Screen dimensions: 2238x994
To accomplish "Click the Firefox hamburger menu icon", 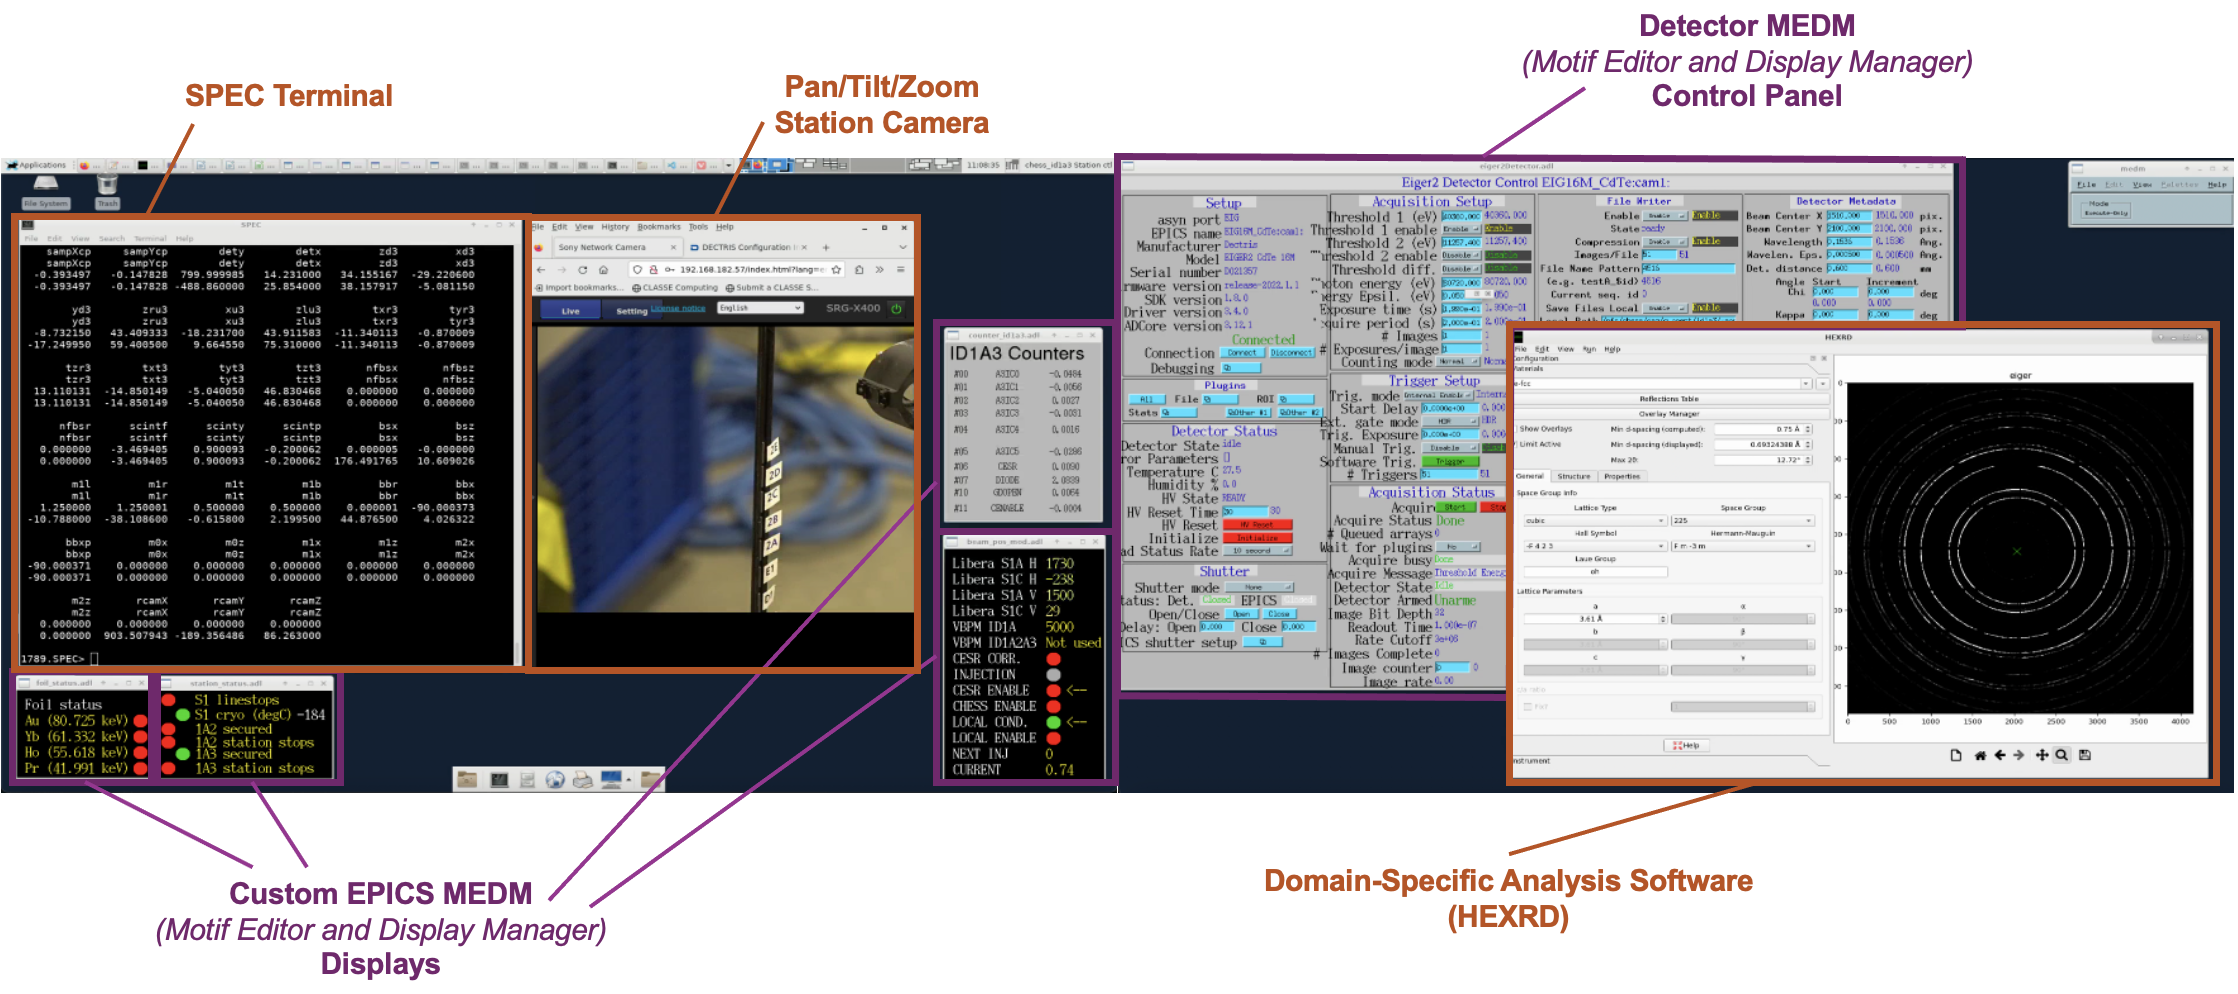I will click(x=900, y=270).
